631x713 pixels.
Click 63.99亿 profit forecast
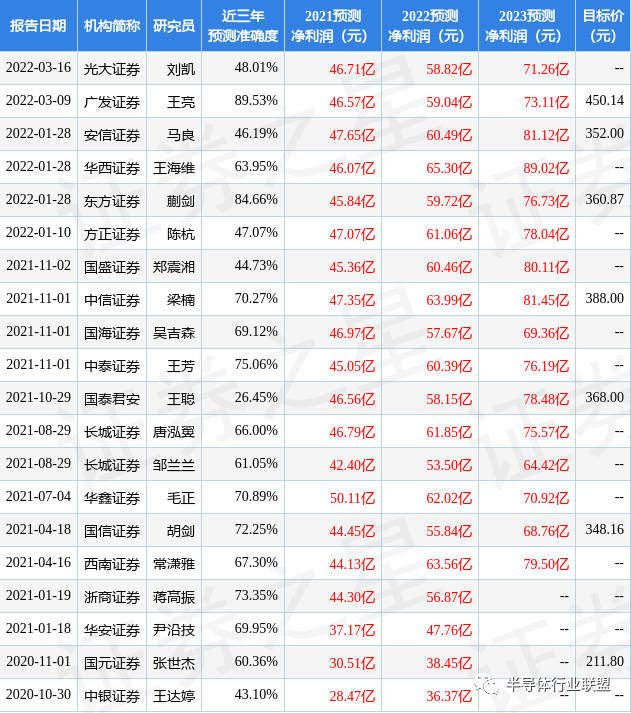coord(449,300)
